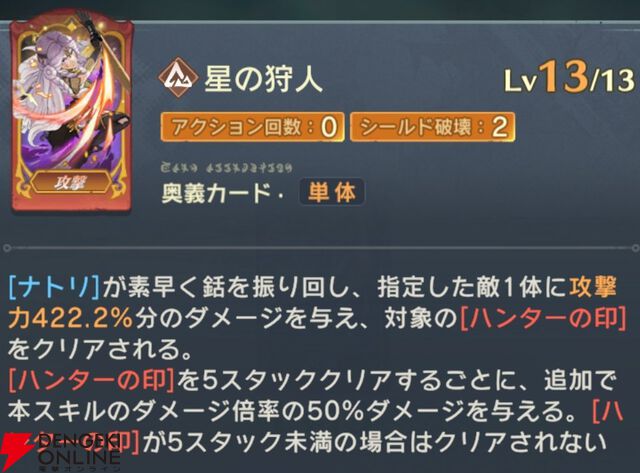640x473 pixels.
Task: Click the 単体 target type tag
Action: click(x=332, y=191)
